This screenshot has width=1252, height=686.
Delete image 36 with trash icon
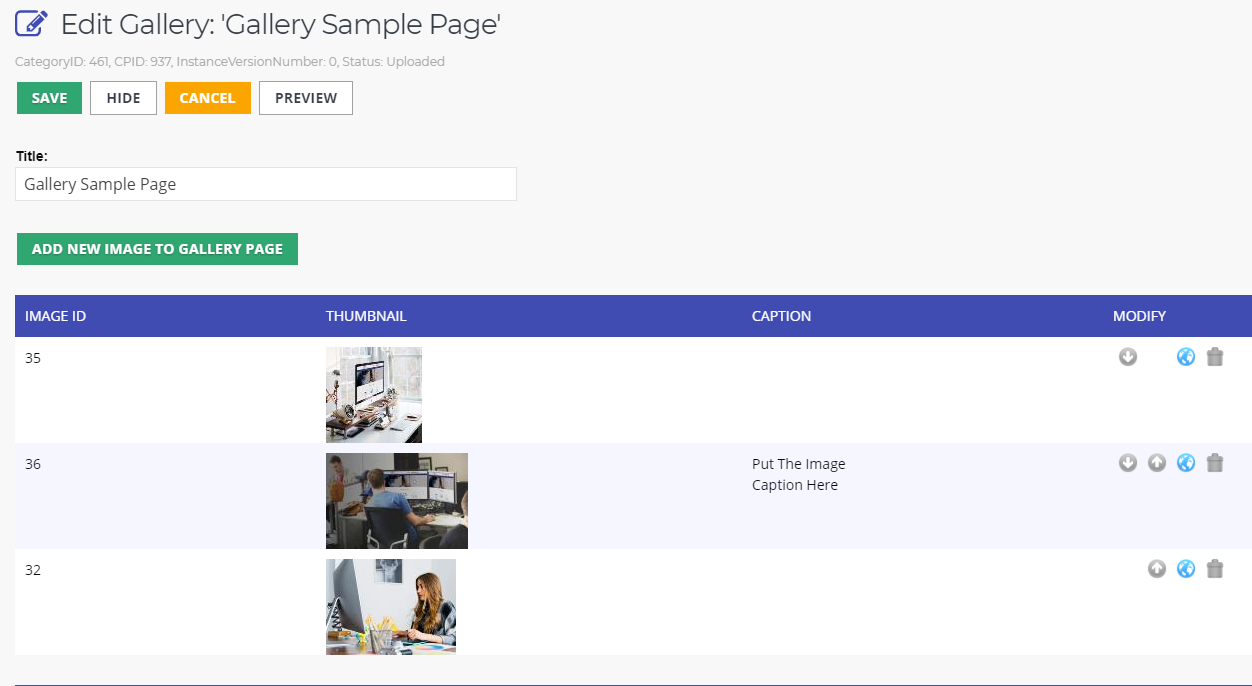[x=1215, y=463]
